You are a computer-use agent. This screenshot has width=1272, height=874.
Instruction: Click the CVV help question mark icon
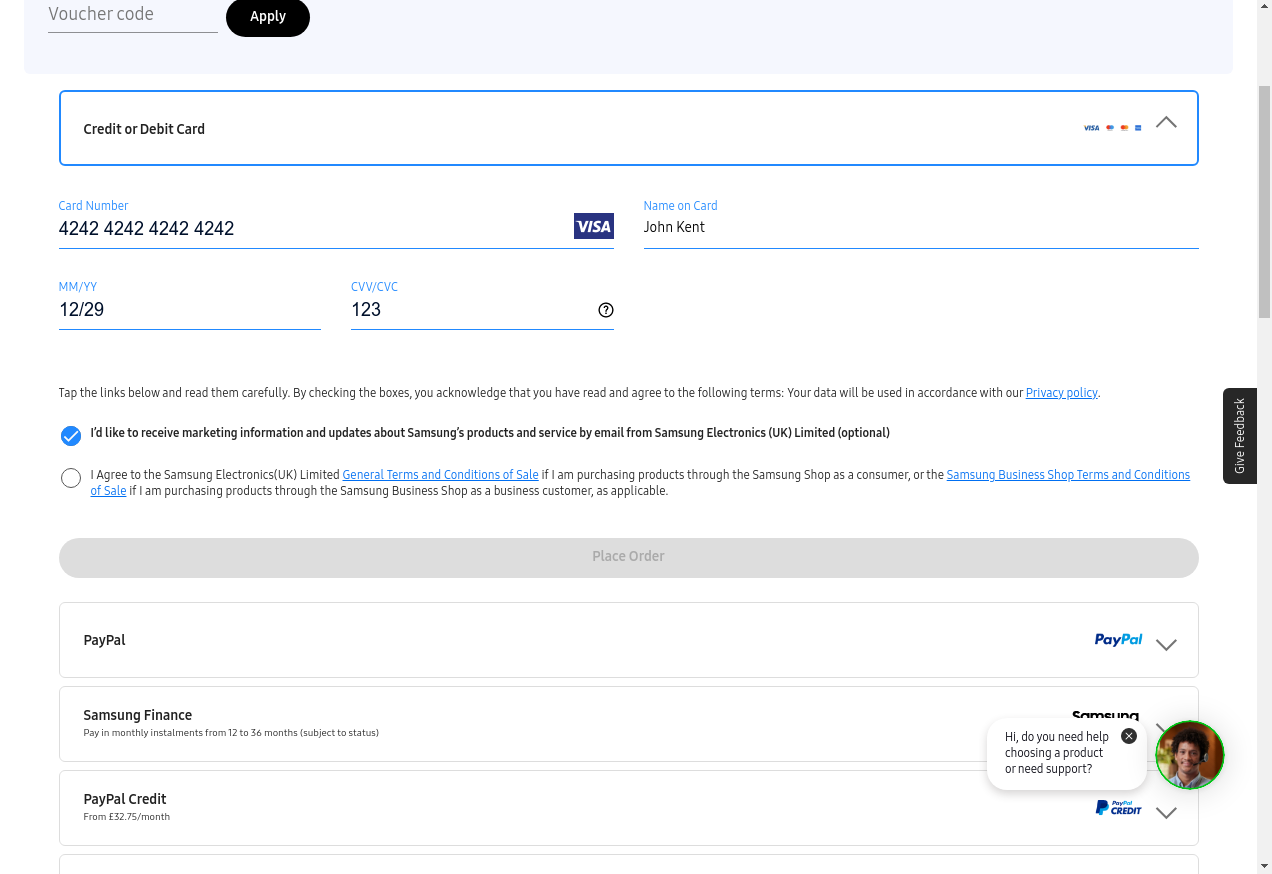605,310
